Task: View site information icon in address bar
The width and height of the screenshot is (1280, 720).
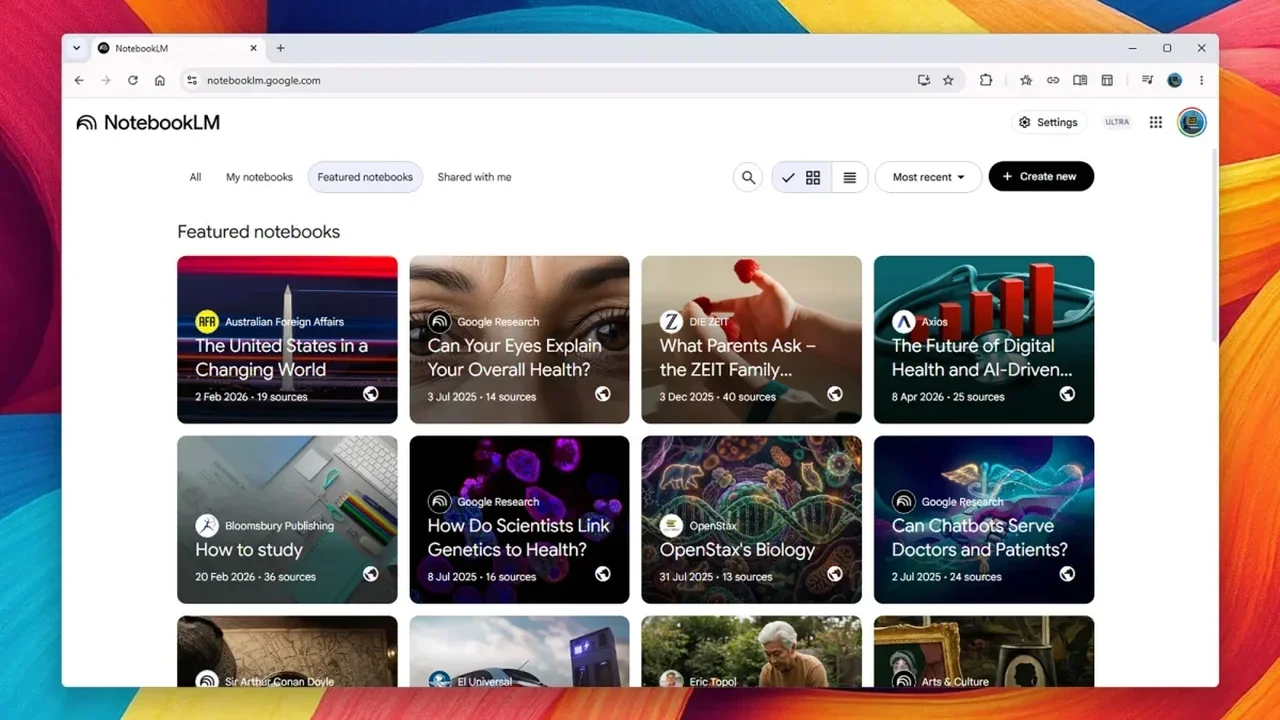Action: [x=192, y=80]
